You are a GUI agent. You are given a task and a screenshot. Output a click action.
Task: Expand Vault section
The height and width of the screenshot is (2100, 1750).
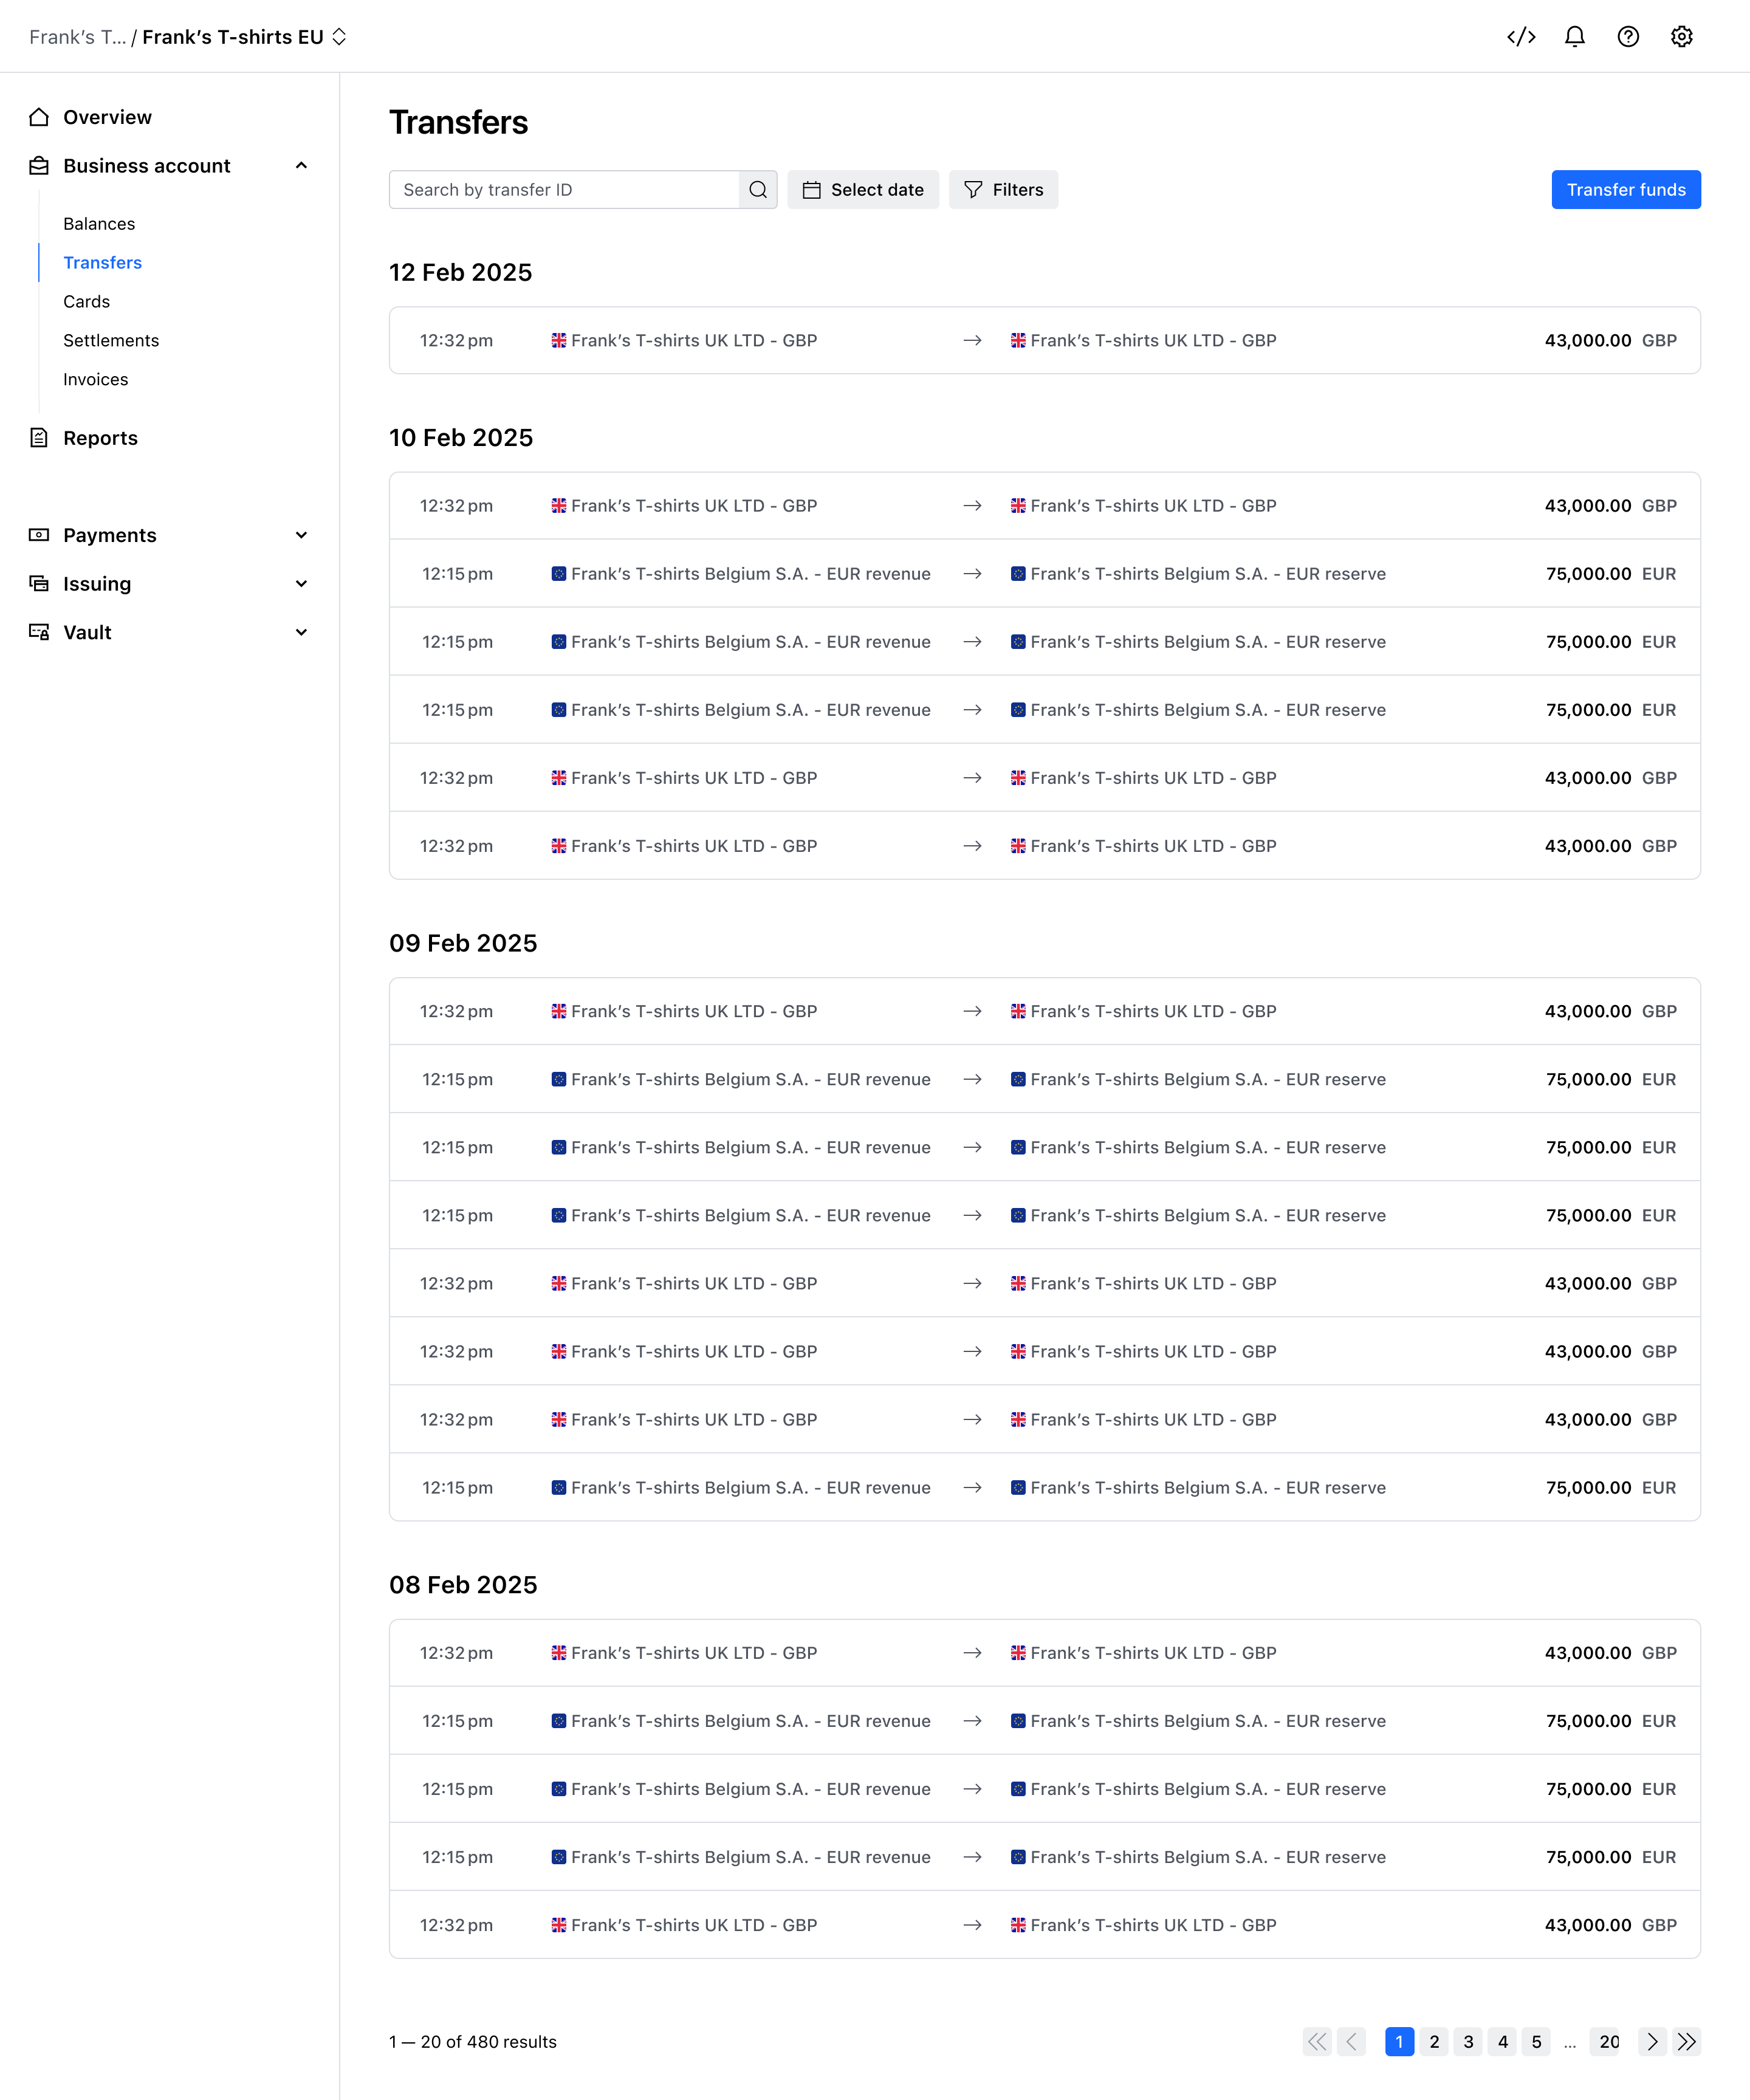[301, 632]
